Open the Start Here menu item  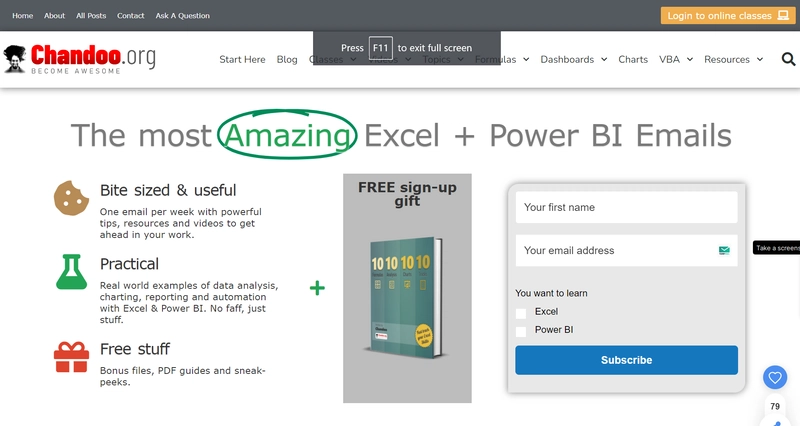click(242, 59)
